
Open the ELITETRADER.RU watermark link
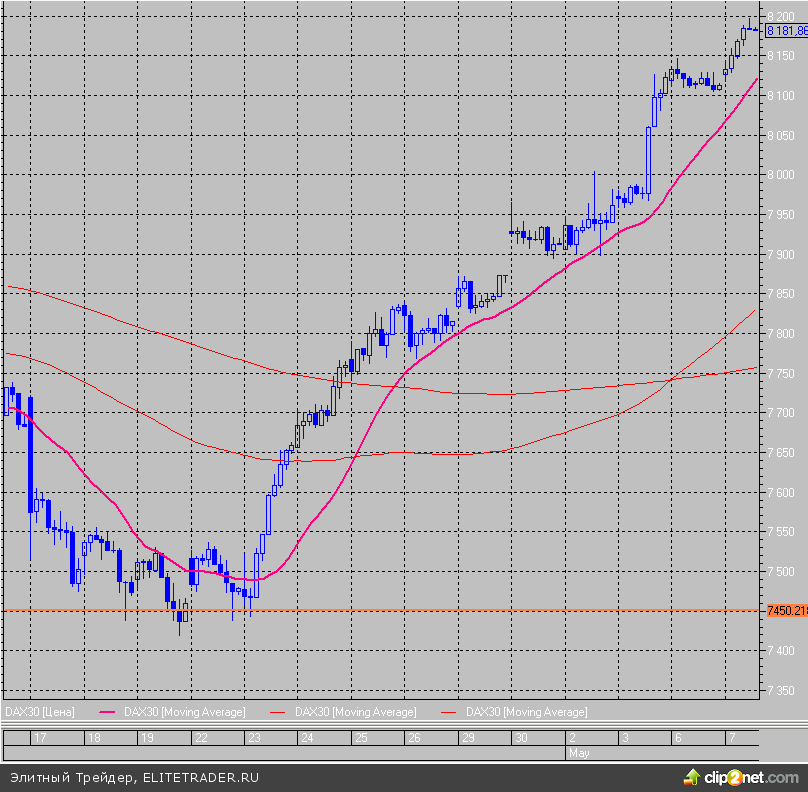click(202, 777)
